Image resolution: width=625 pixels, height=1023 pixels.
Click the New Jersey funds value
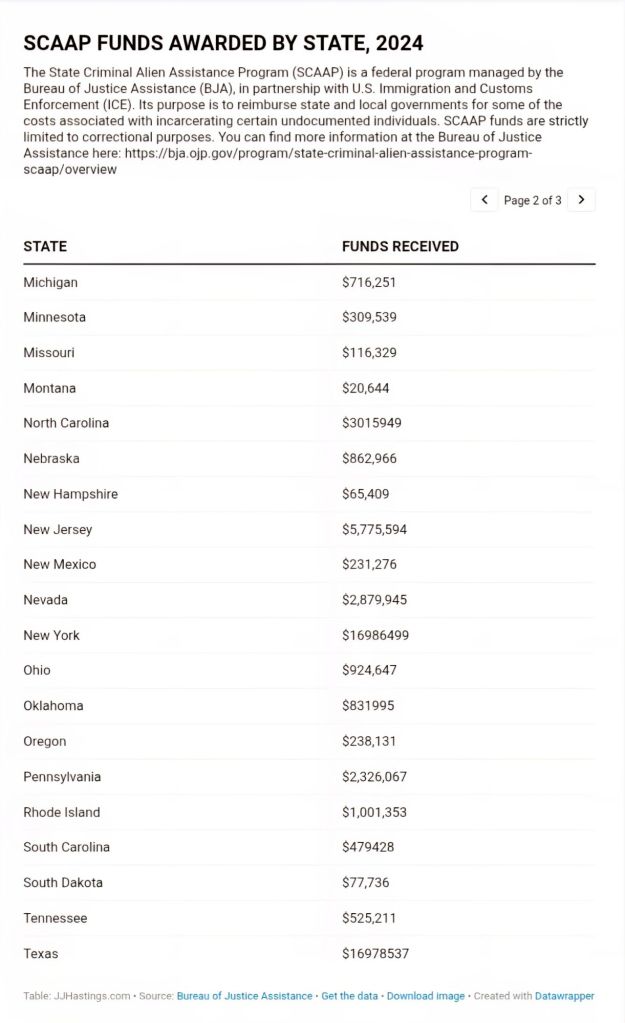click(x=374, y=529)
